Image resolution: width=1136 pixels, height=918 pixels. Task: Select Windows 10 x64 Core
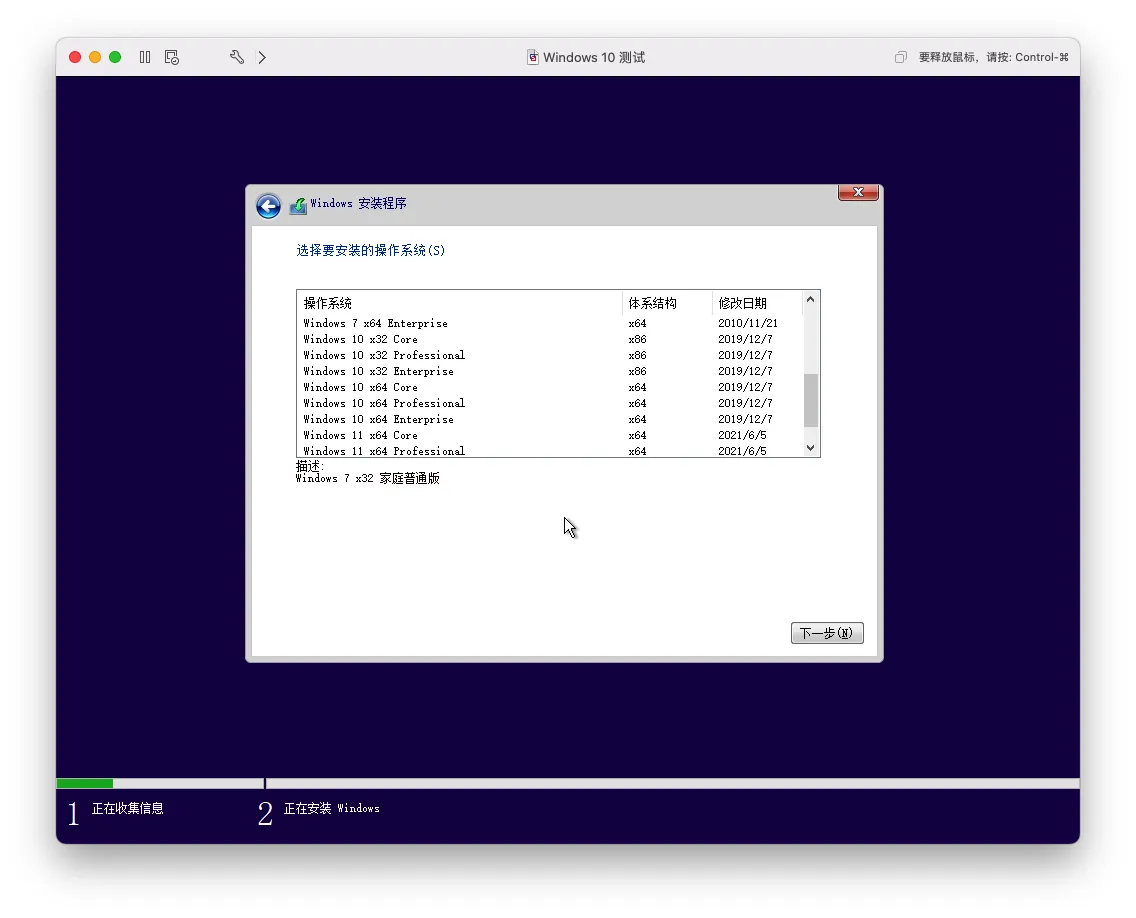tap(550, 387)
